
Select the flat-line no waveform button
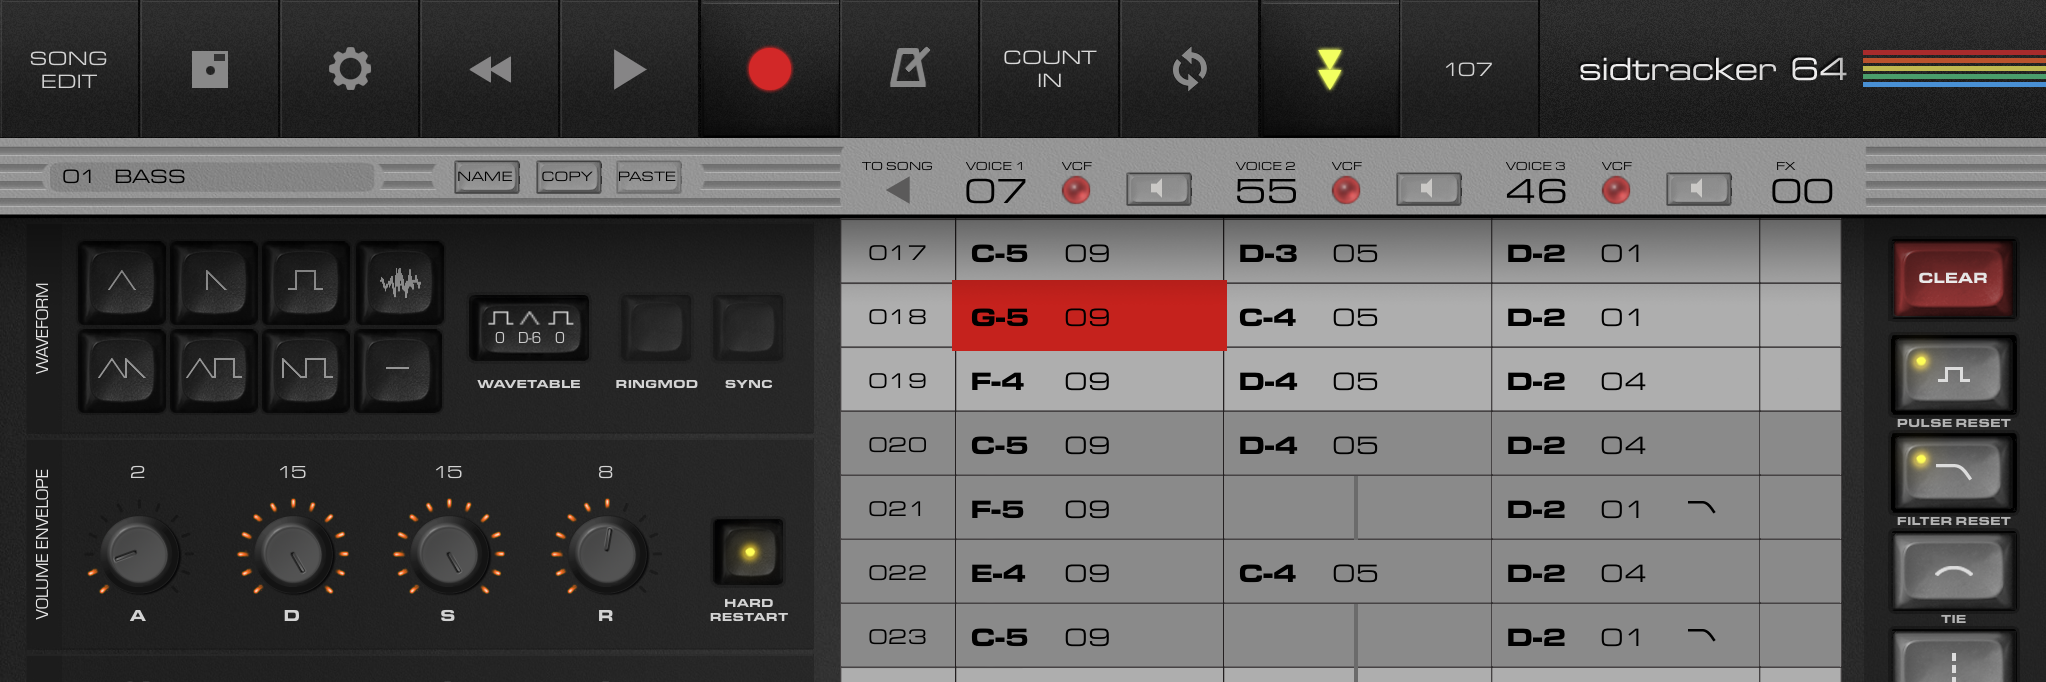399,370
